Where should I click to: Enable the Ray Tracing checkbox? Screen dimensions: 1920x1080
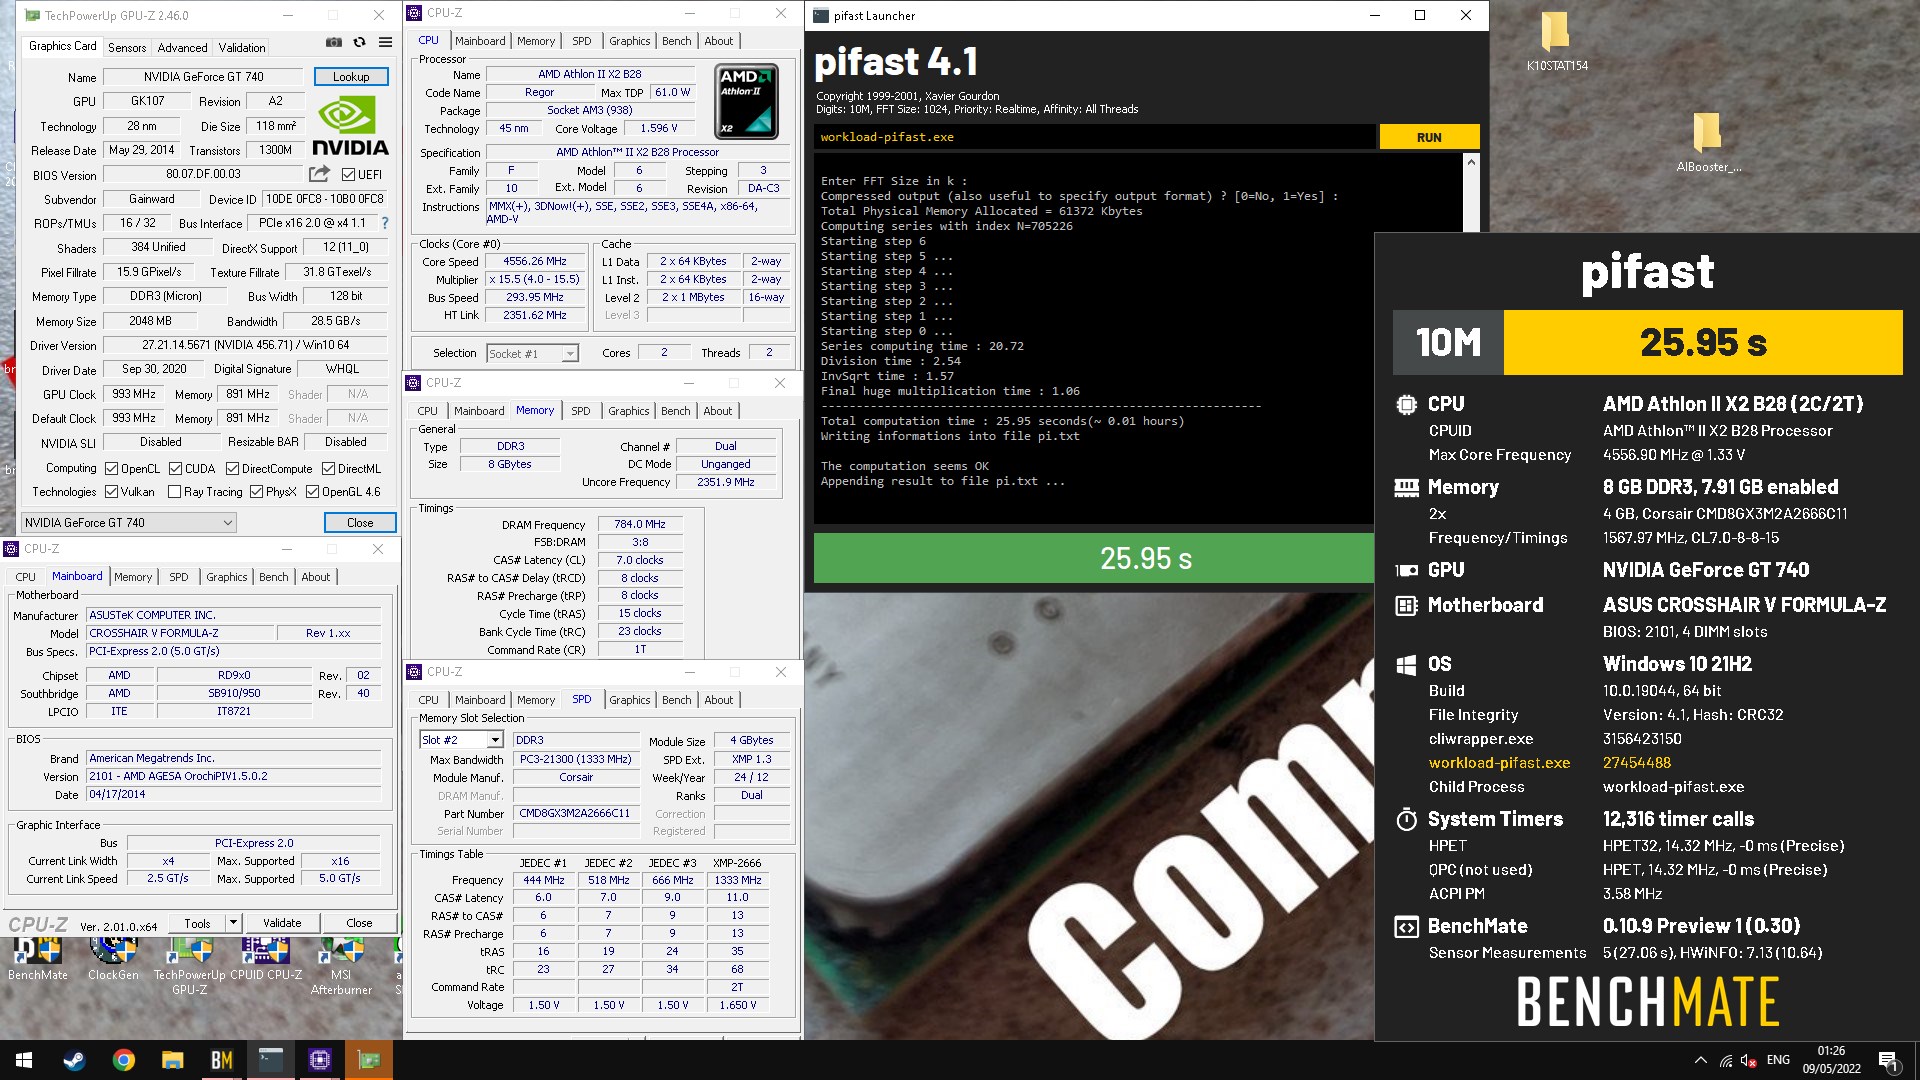tap(175, 491)
